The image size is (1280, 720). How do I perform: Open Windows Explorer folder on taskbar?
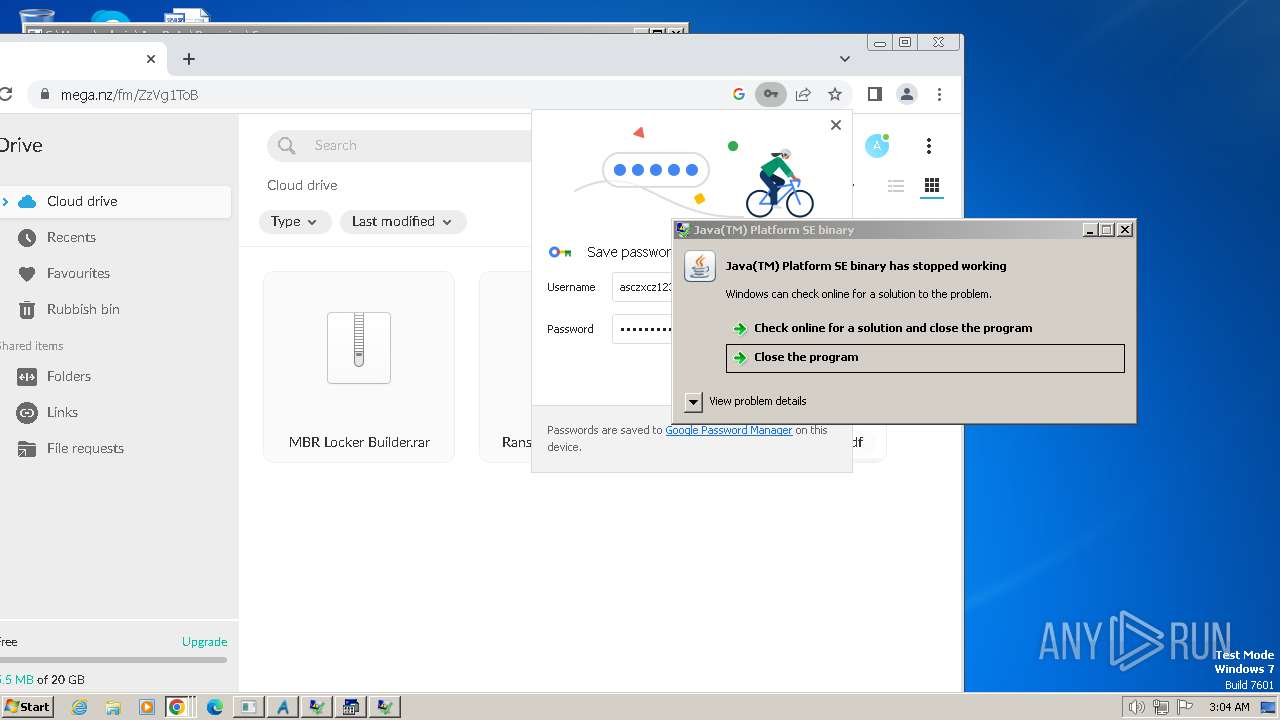pyautogui.click(x=113, y=707)
